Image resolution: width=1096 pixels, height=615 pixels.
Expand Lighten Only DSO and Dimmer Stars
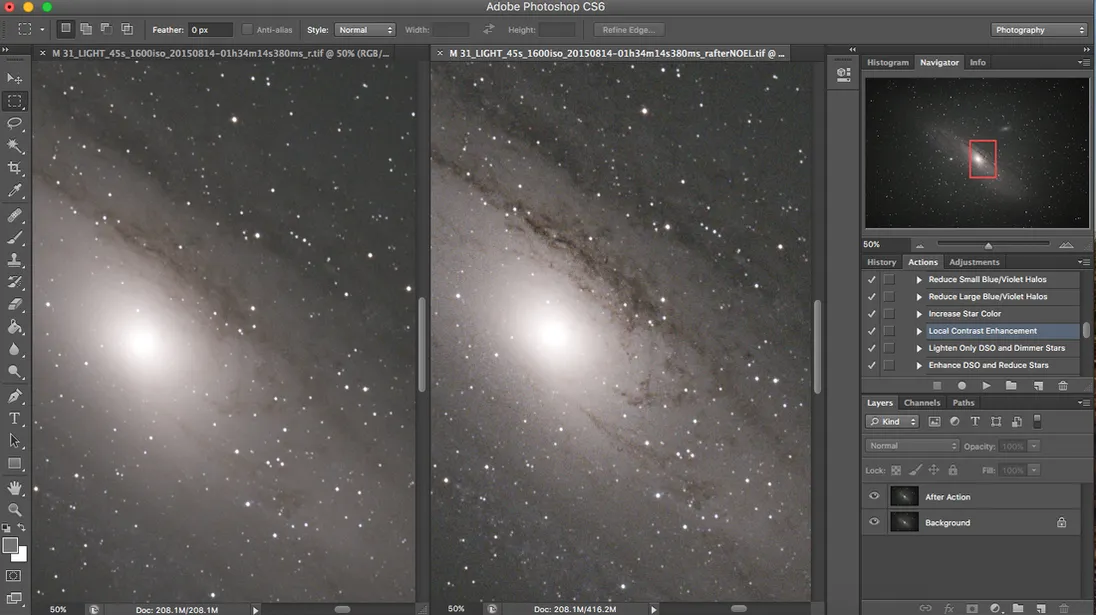pos(919,348)
